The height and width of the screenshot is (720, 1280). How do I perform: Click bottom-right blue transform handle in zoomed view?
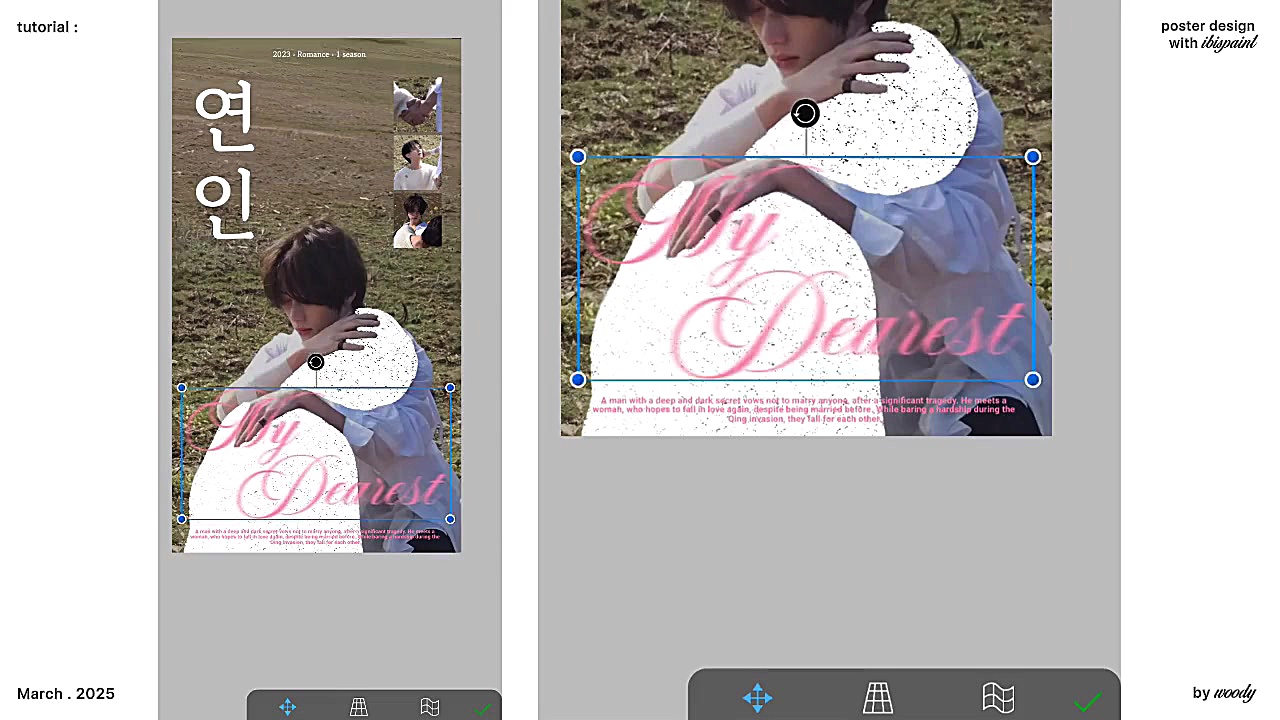(x=1033, y=380)
